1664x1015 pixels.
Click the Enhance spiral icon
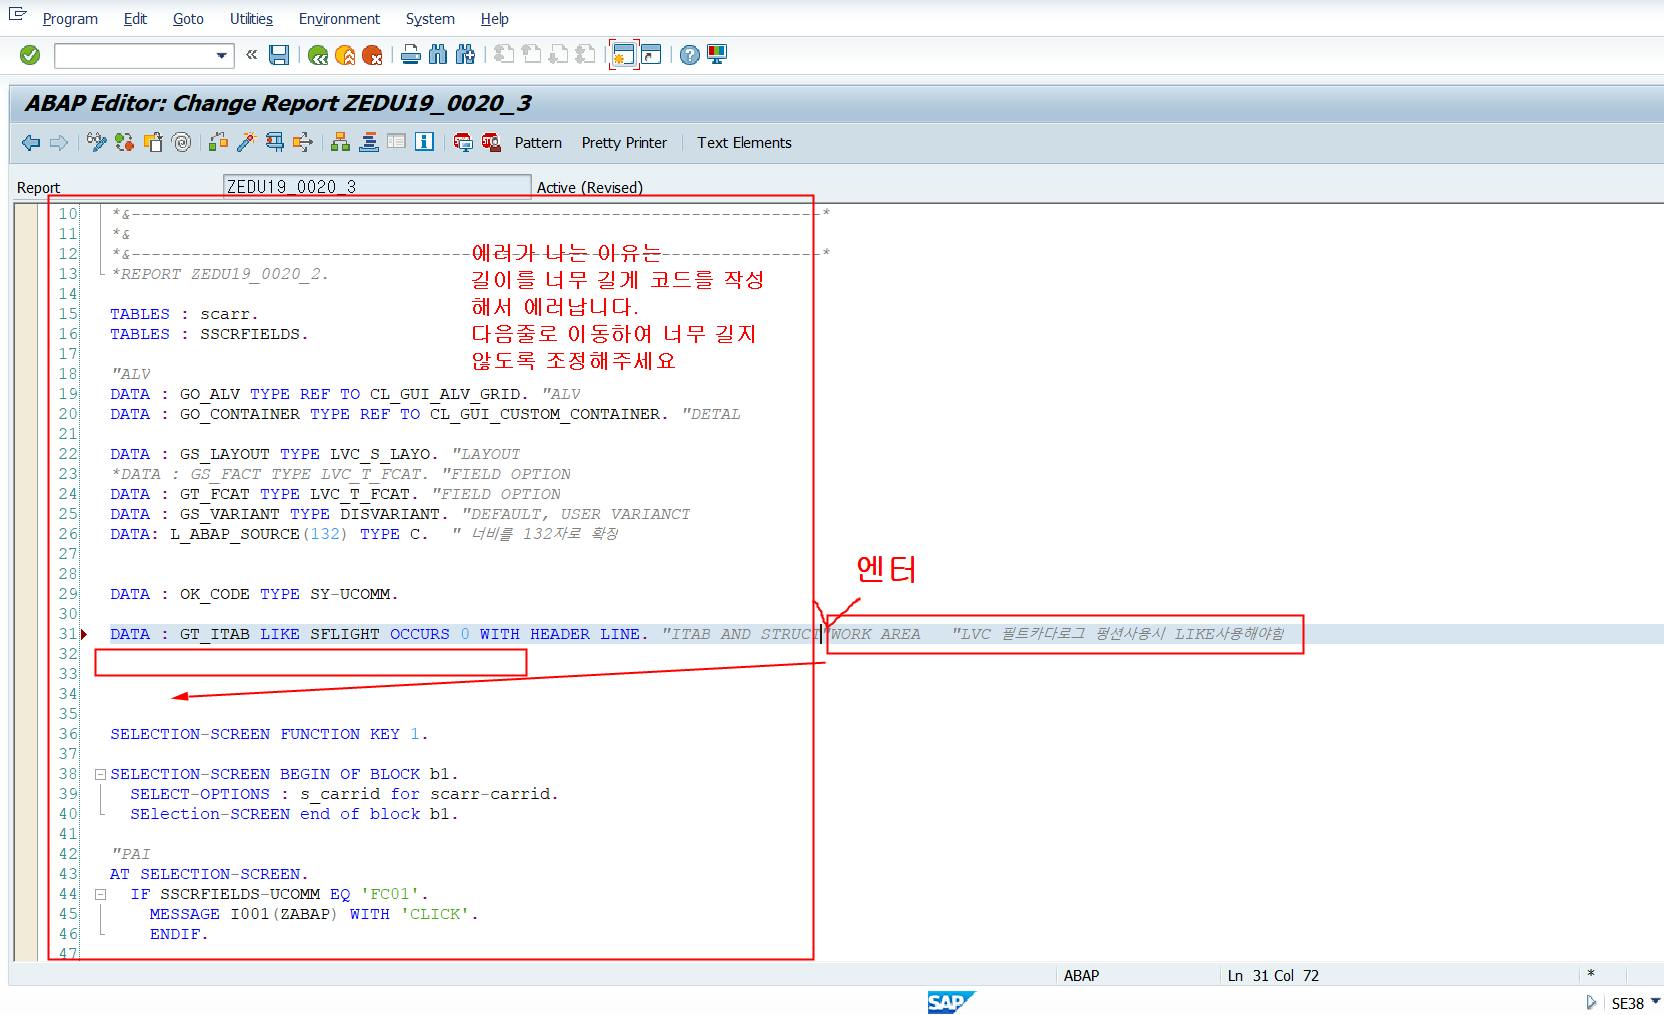[x=181, y=143]
